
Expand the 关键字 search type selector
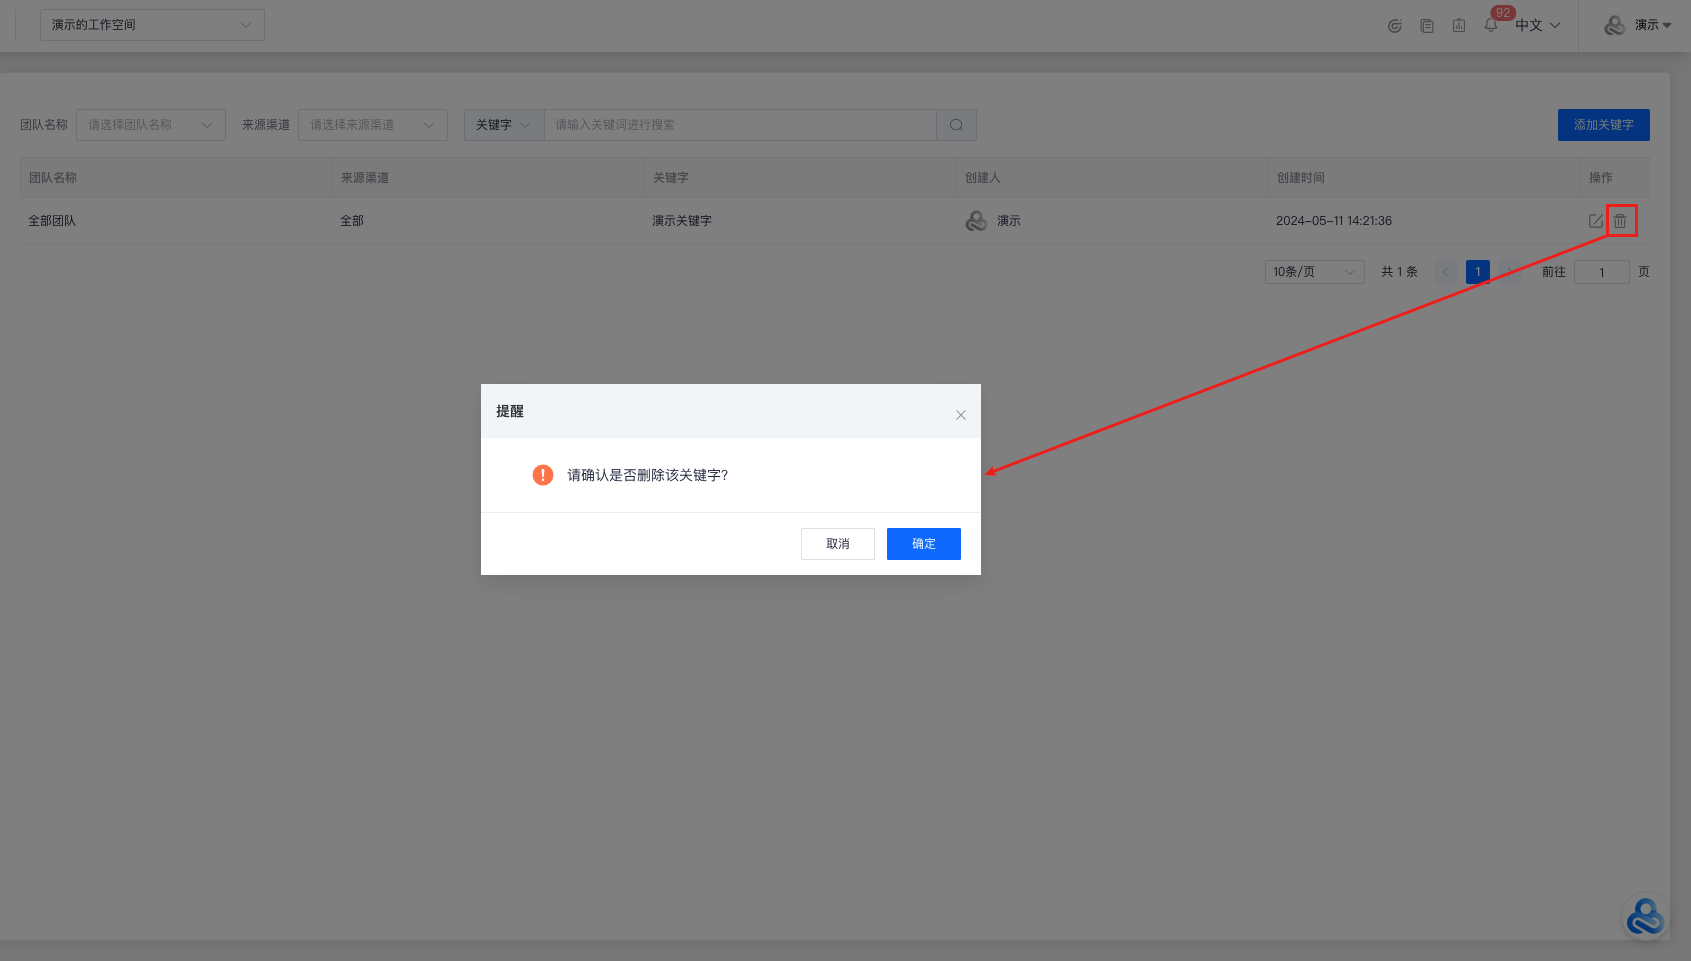[x=503, y=125]
